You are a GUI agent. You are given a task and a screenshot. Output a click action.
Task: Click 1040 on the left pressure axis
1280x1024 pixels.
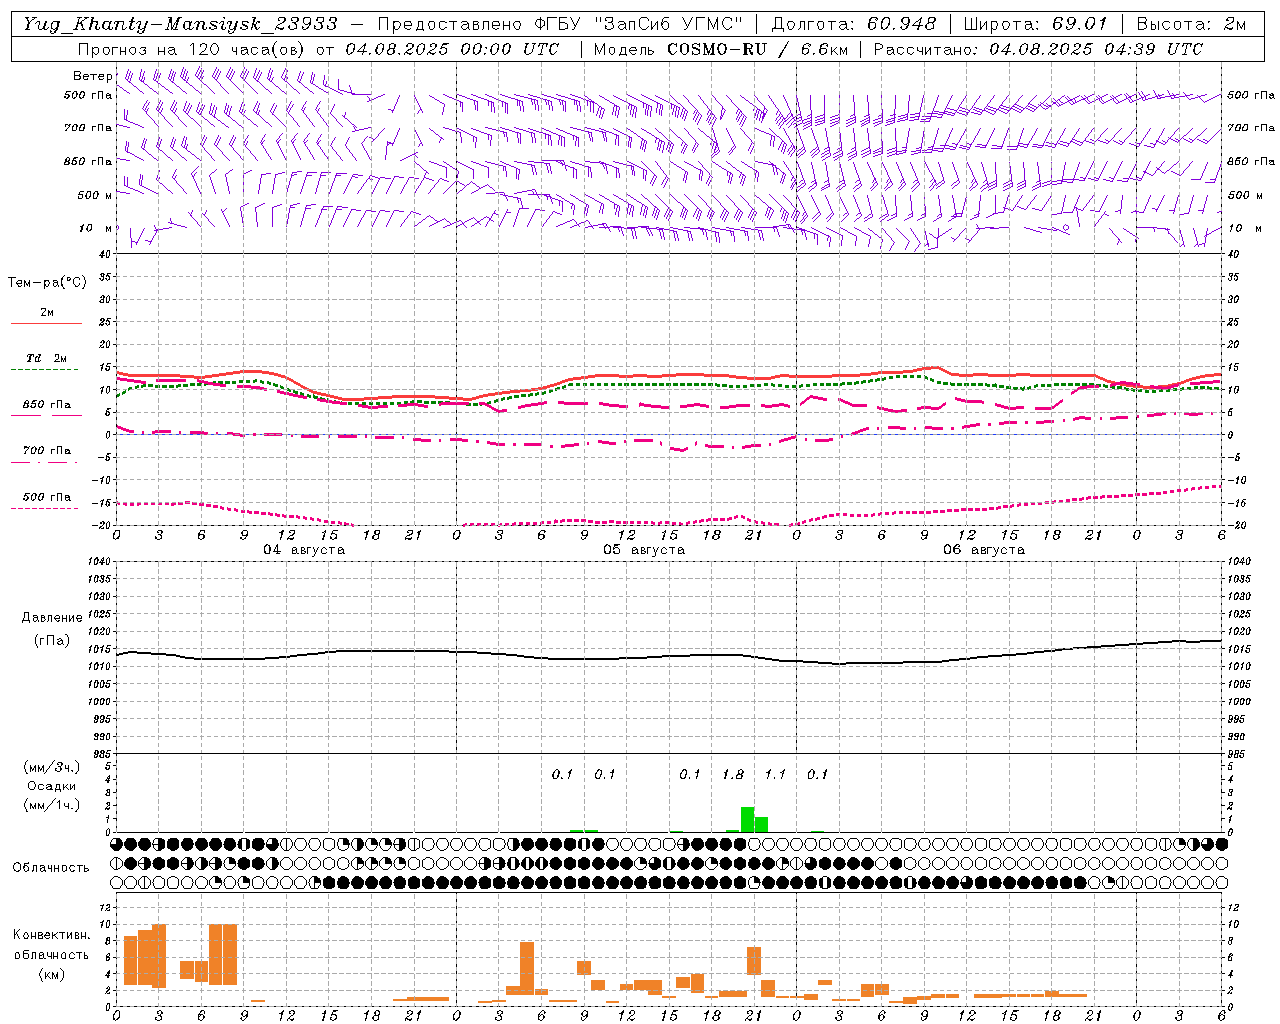click(x=99, y=561)
